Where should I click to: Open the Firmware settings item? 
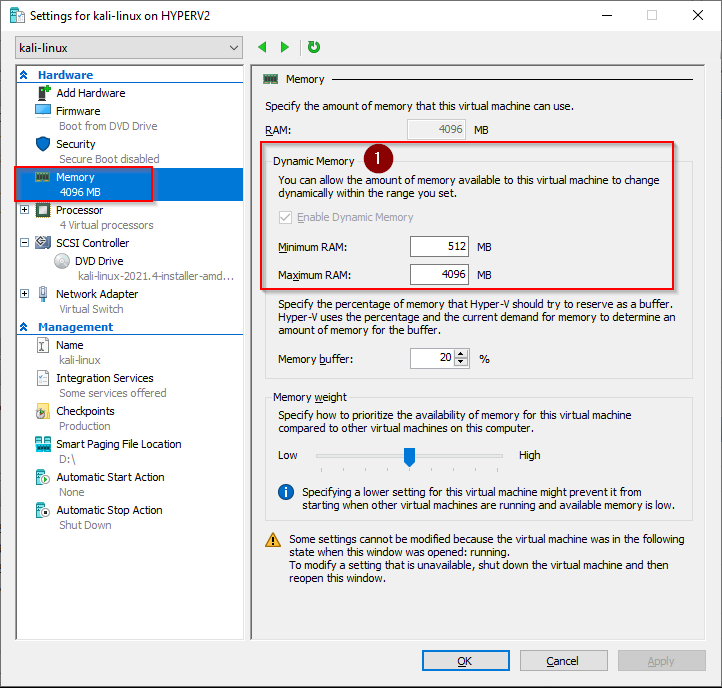pyautogui.click(x=78, y=111)
